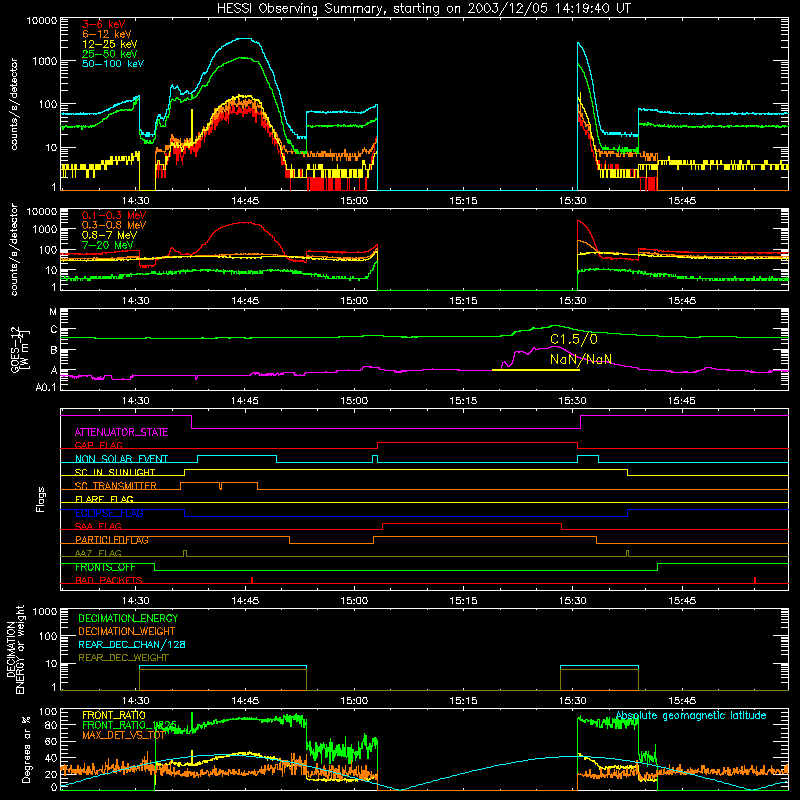Select the 25-50 keV legend label
The width and height of the screenshot is (800, 800).
(109, 54)
